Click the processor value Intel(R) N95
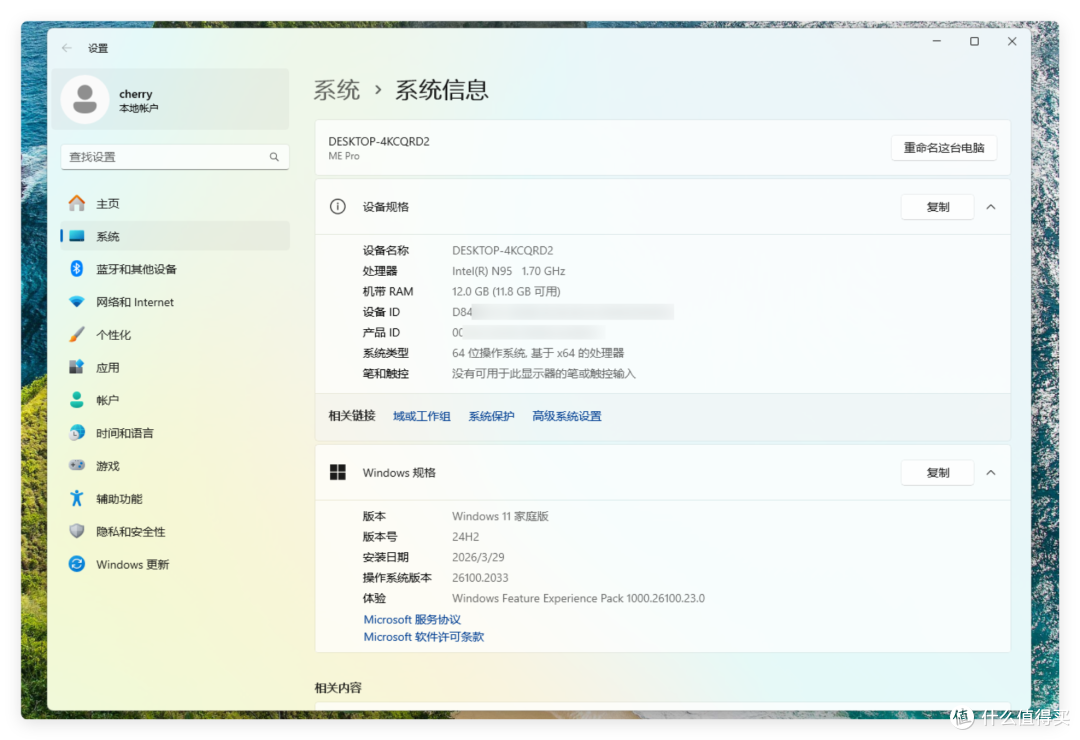 pos(508,271)
